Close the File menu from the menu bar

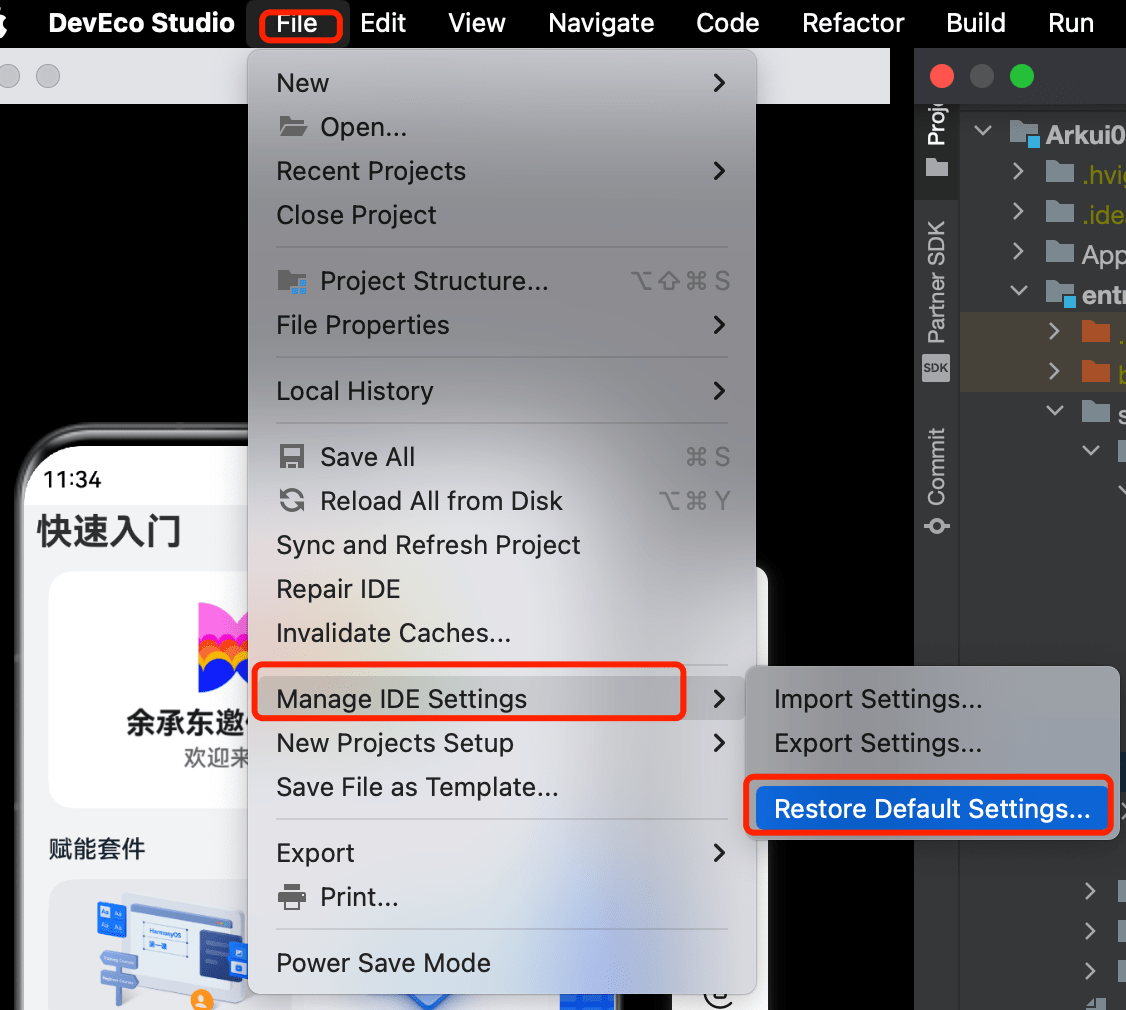click(297, 23)
